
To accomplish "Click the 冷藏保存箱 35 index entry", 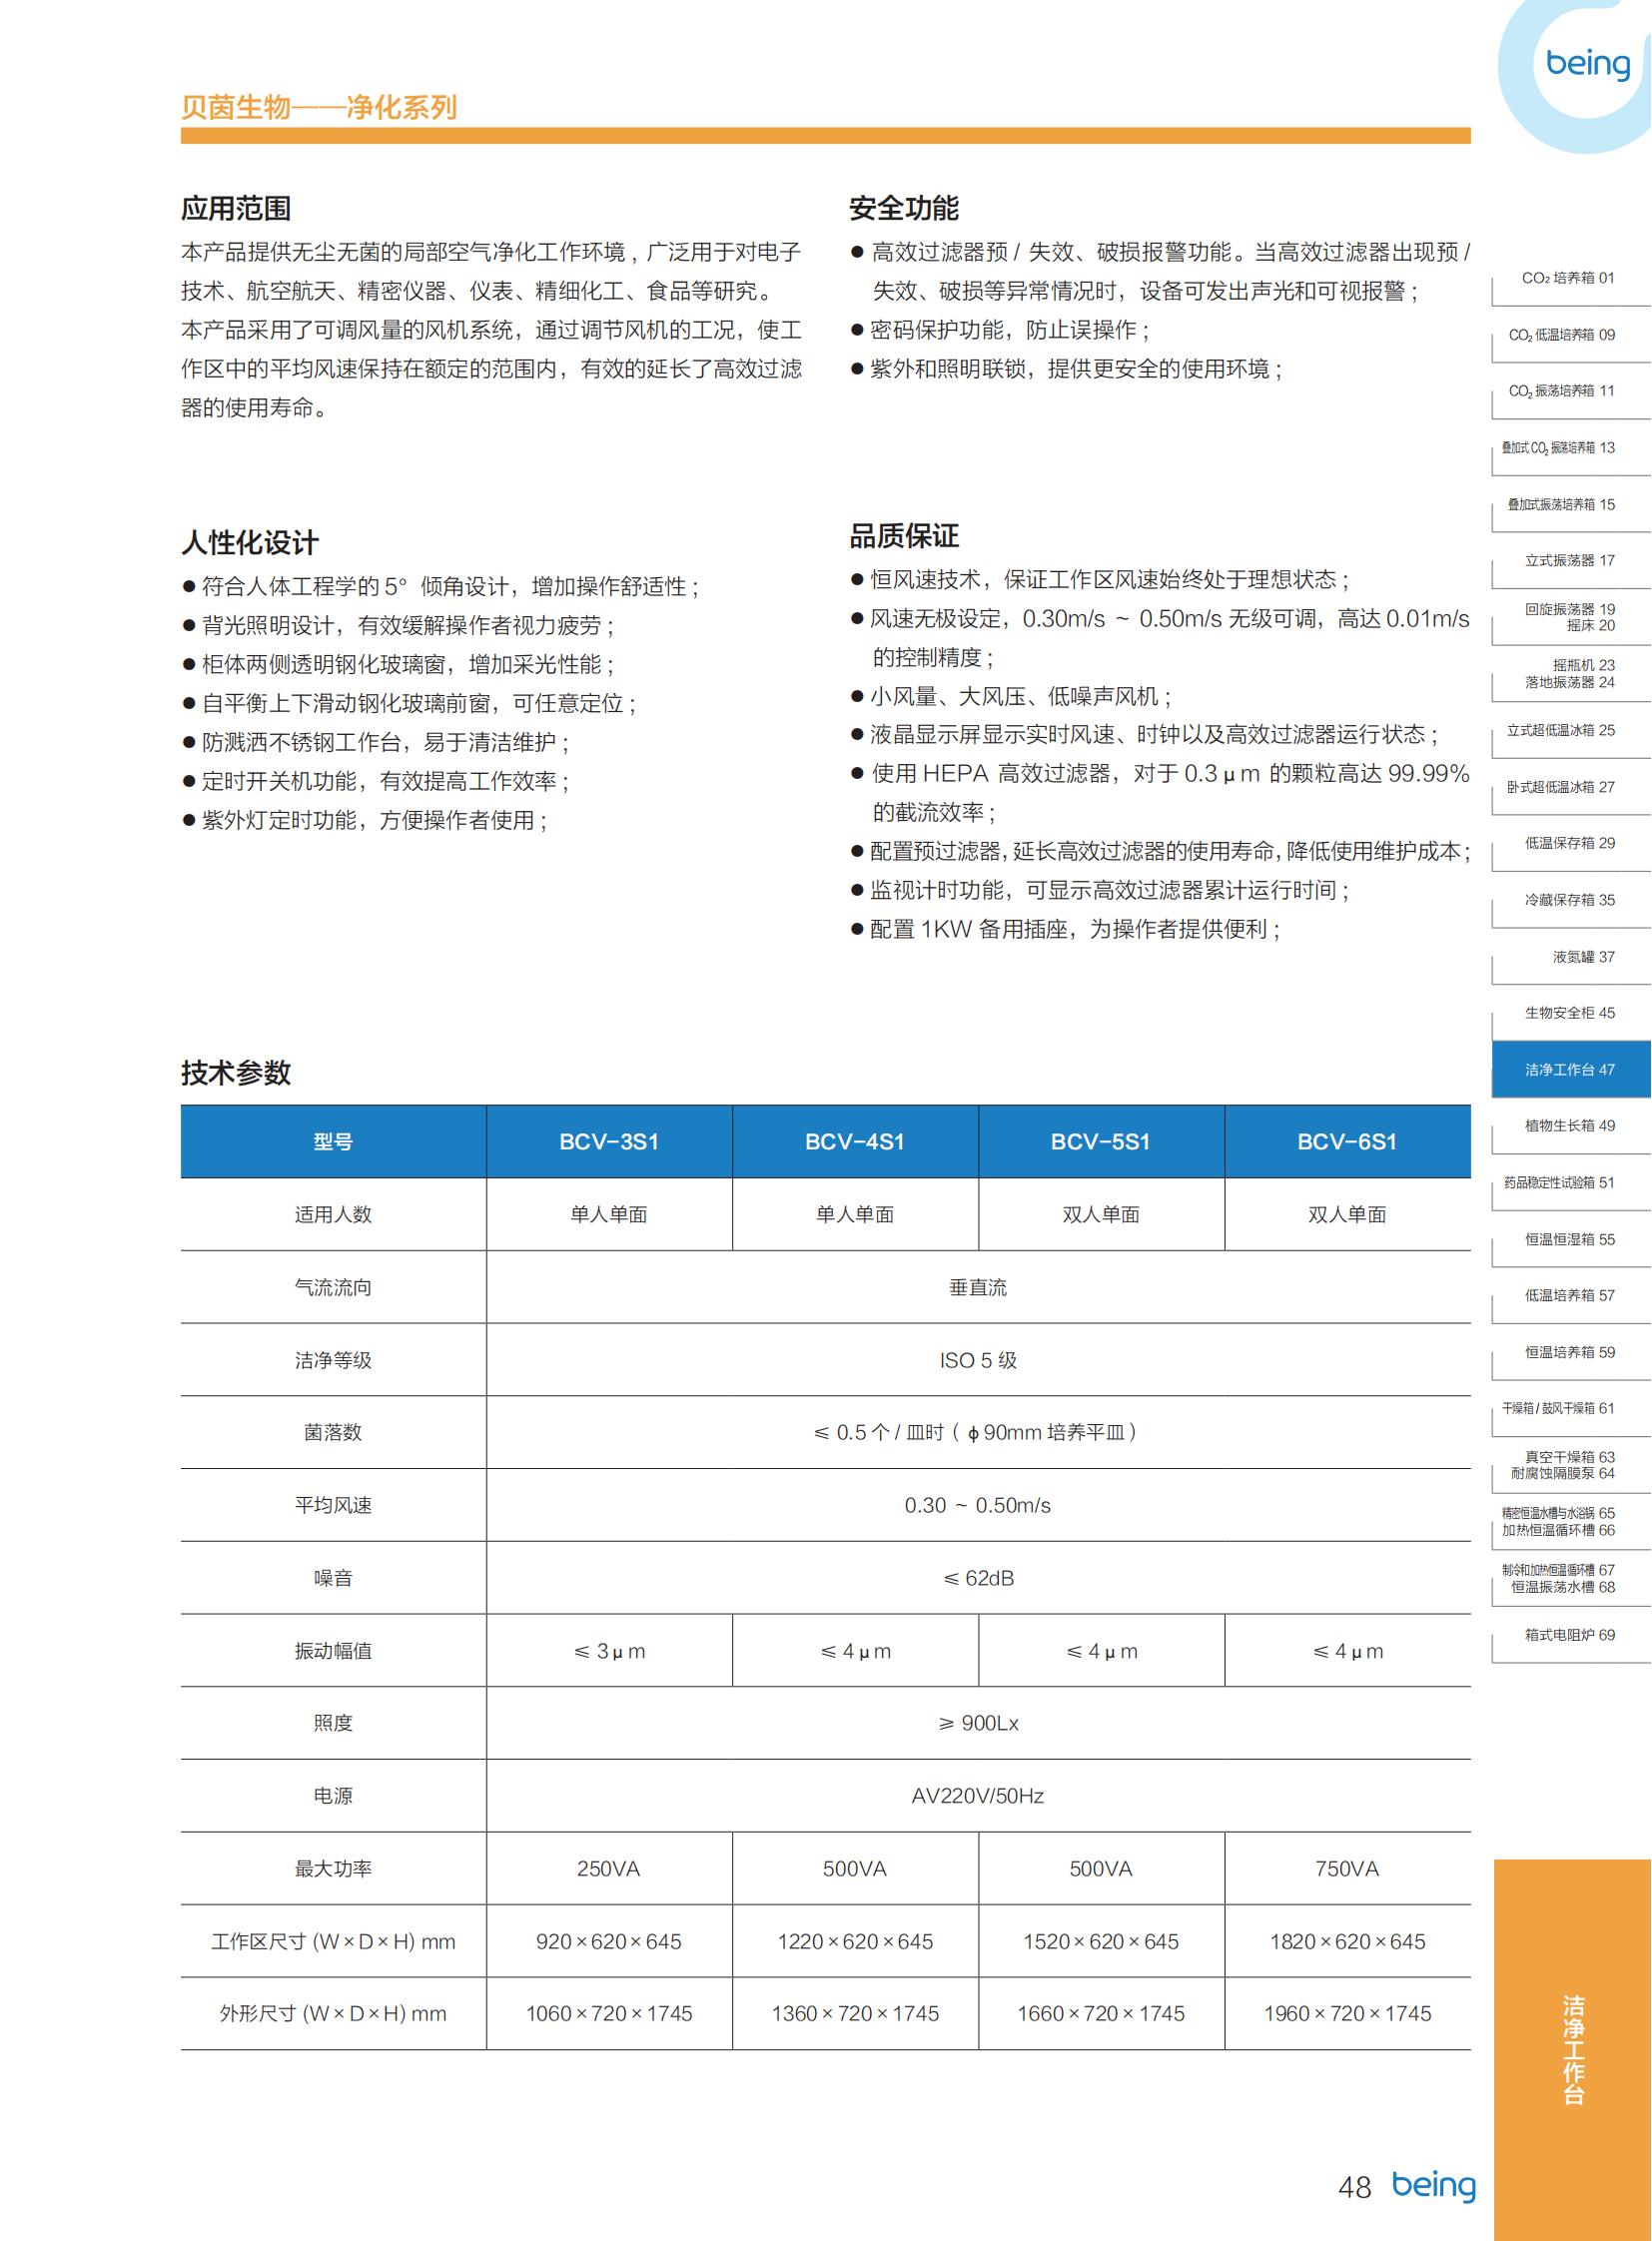I will (x=1569, y=900).
